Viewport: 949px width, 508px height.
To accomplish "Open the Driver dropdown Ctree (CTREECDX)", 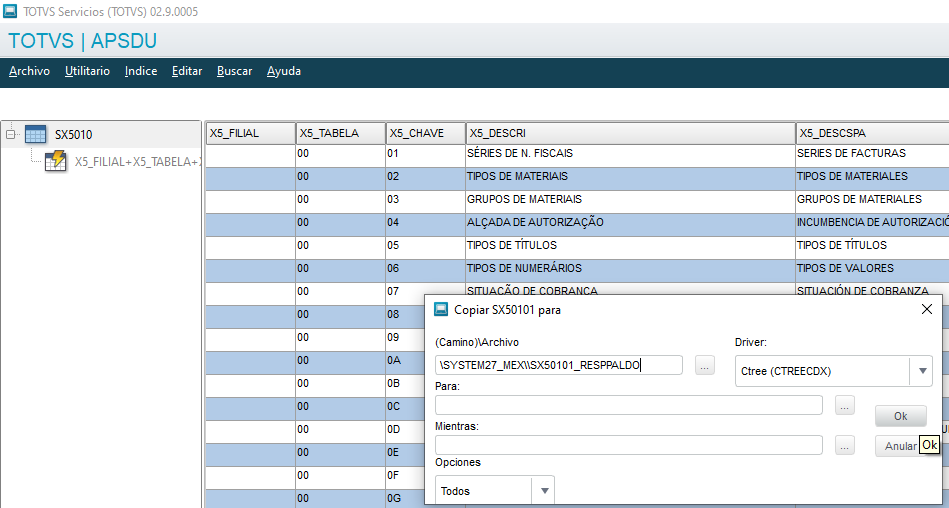I will coord(833,371).
